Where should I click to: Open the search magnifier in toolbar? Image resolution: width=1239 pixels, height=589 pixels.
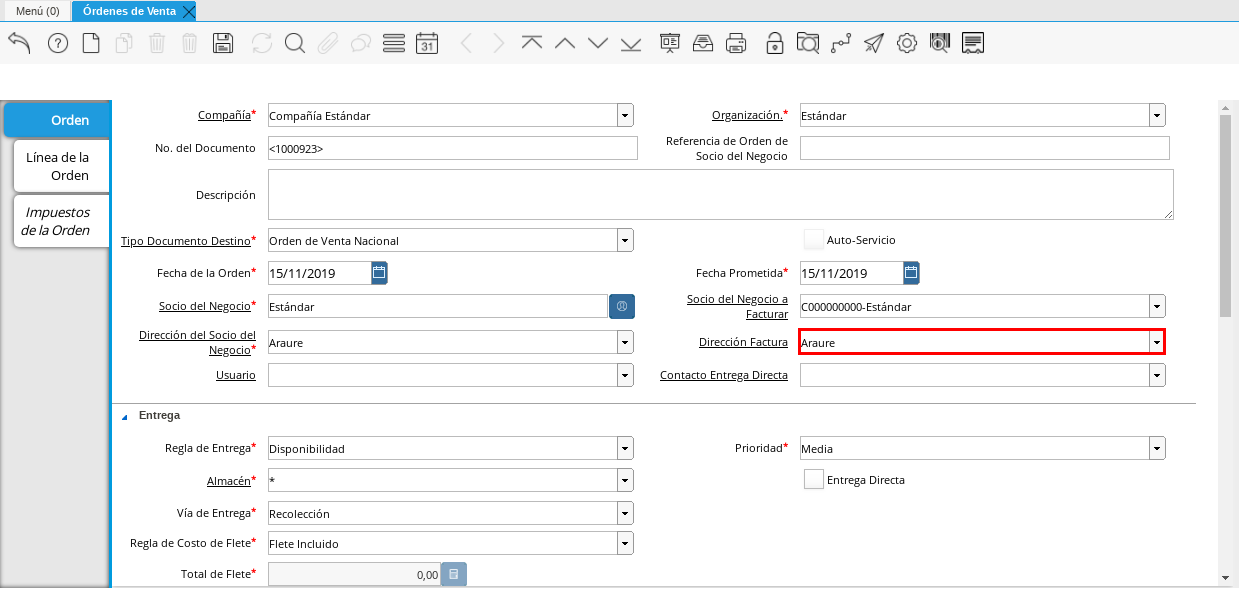pyautogui.click(x=294, y=43)
